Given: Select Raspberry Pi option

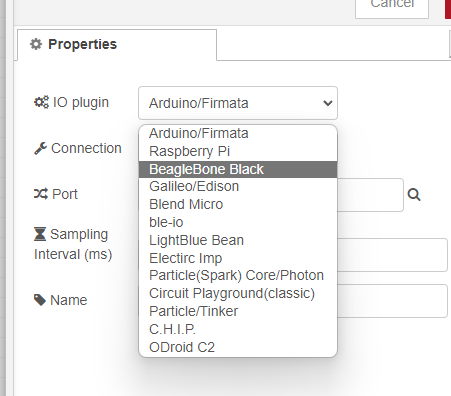Looking at the screenshot, I should pyautogui.click(x=238, y=151).
